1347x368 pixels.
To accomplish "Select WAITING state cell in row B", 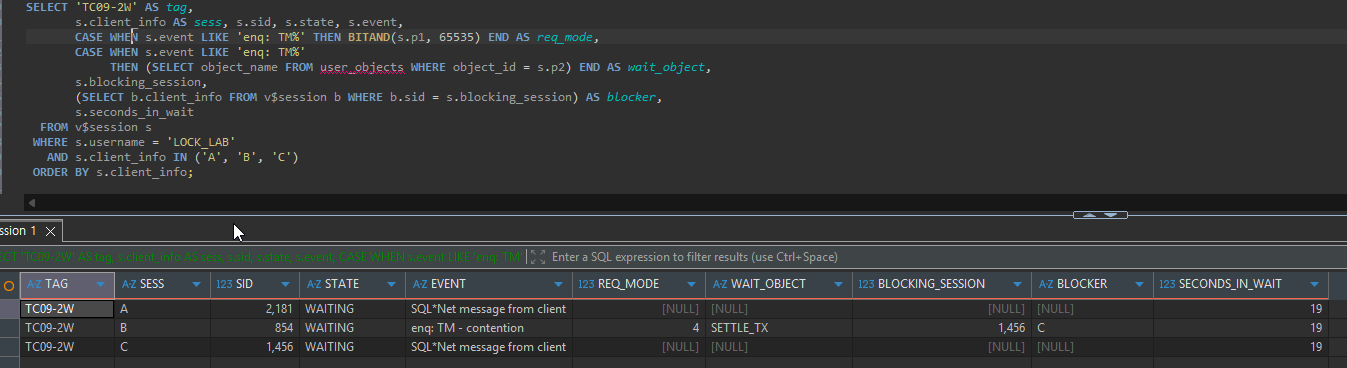I will point(352,328).
